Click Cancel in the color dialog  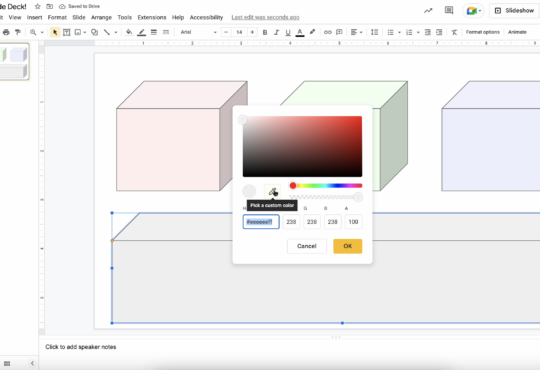click(307, 246)
